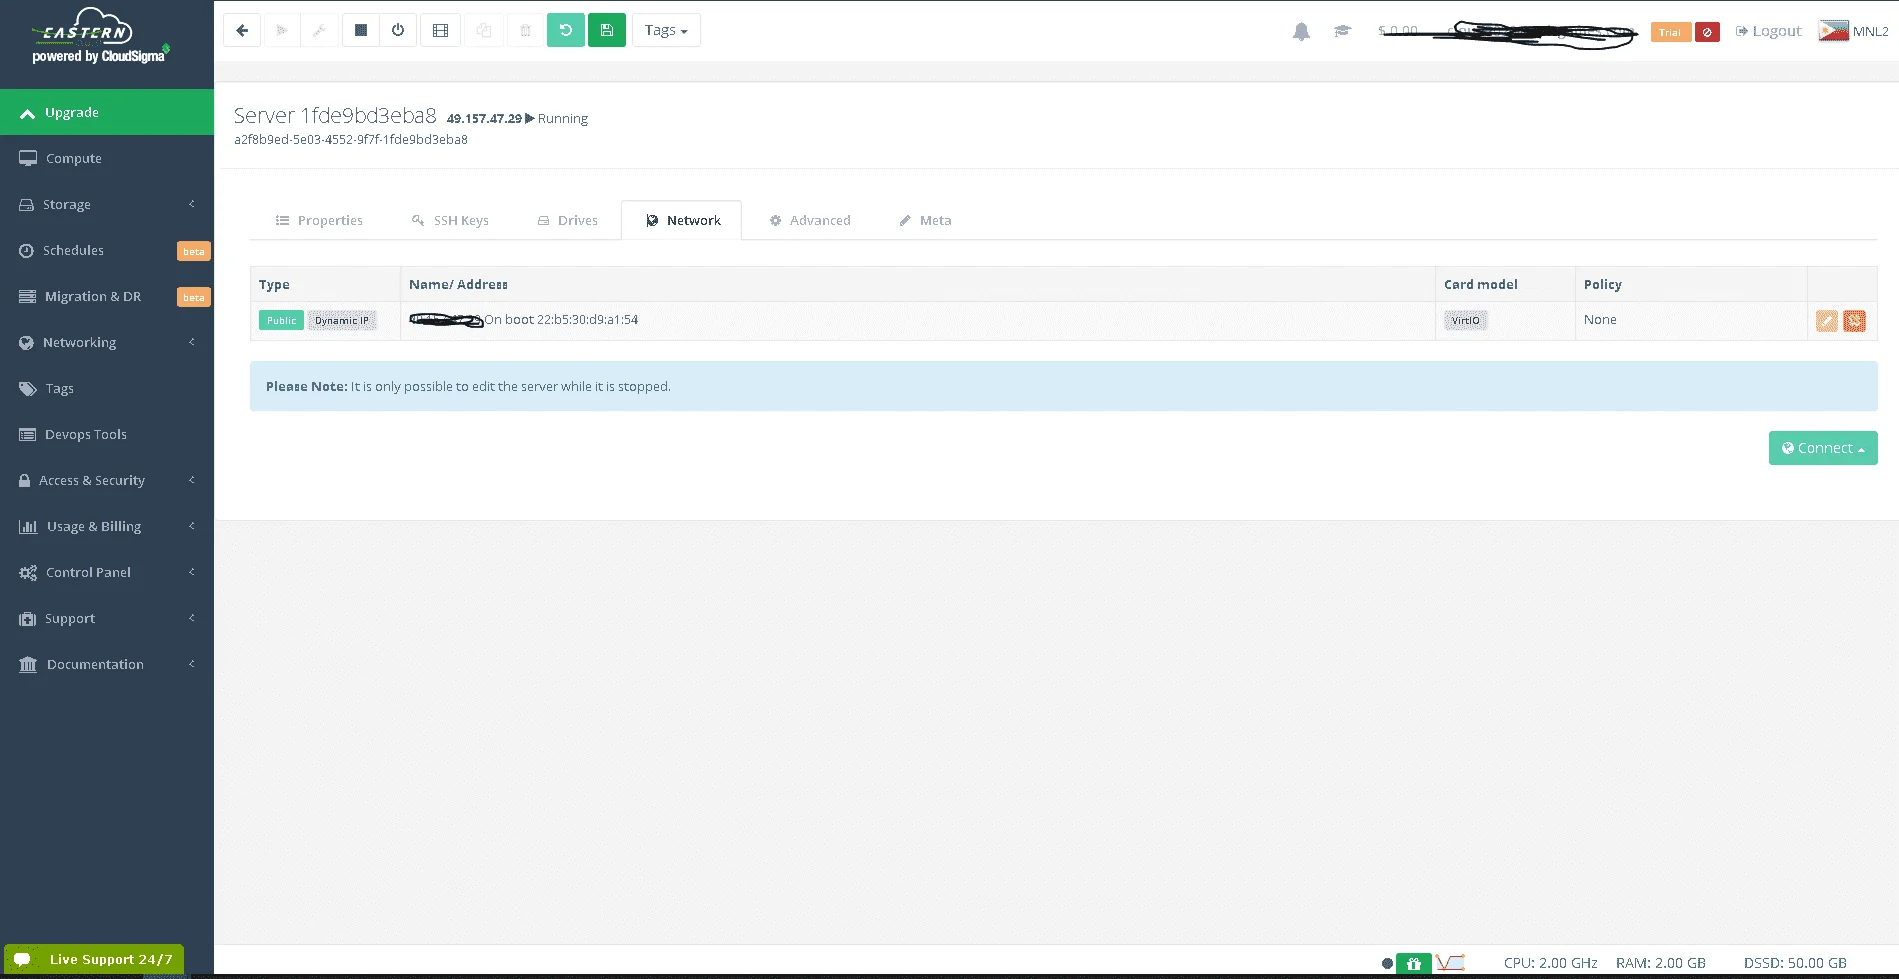Click the orange remove NIC icon
This screenshot has width=1899, height=979.
1854,321
